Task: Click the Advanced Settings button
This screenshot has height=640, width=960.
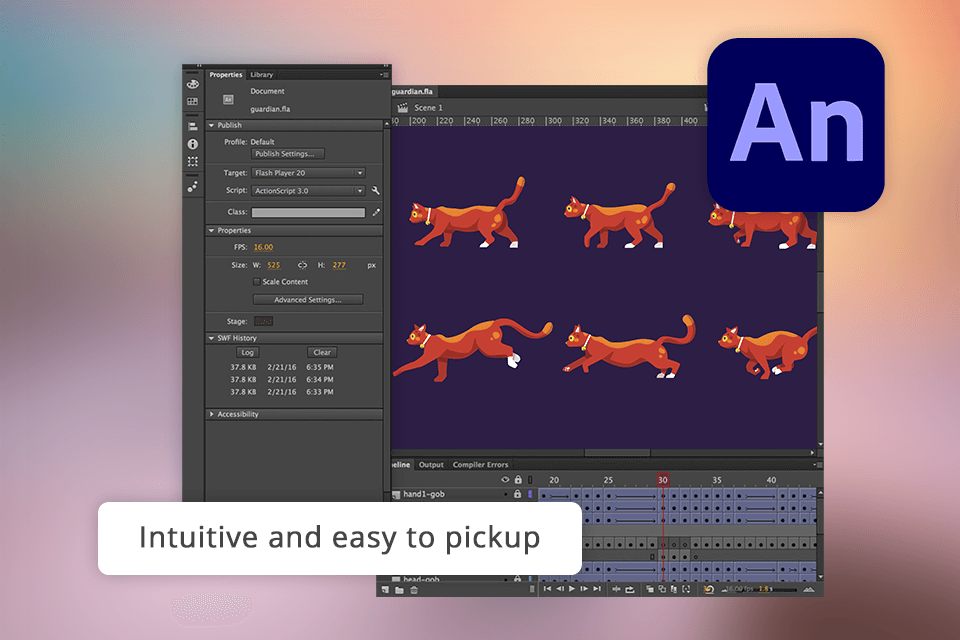Action: (x=308, y=299)
